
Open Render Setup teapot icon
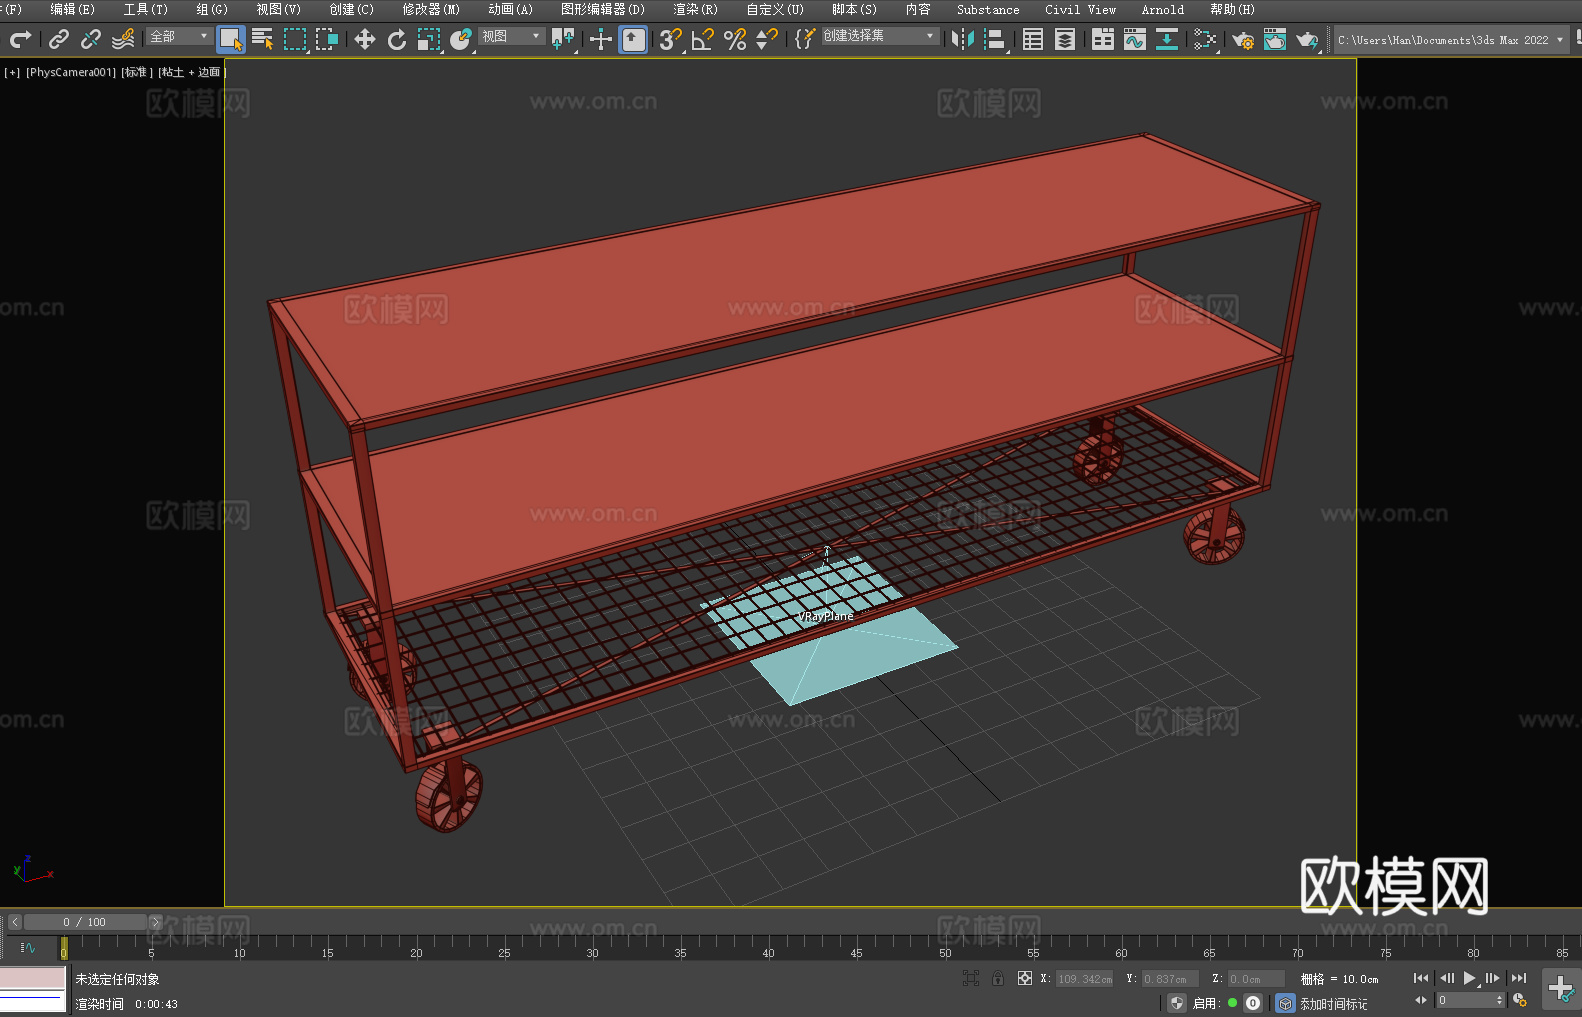(1242, 39)
